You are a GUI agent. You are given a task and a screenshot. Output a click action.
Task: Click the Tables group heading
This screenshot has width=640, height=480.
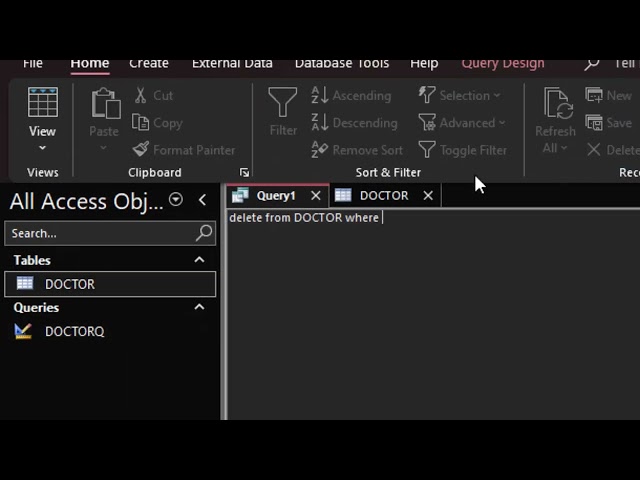click(x=32, y=260)
